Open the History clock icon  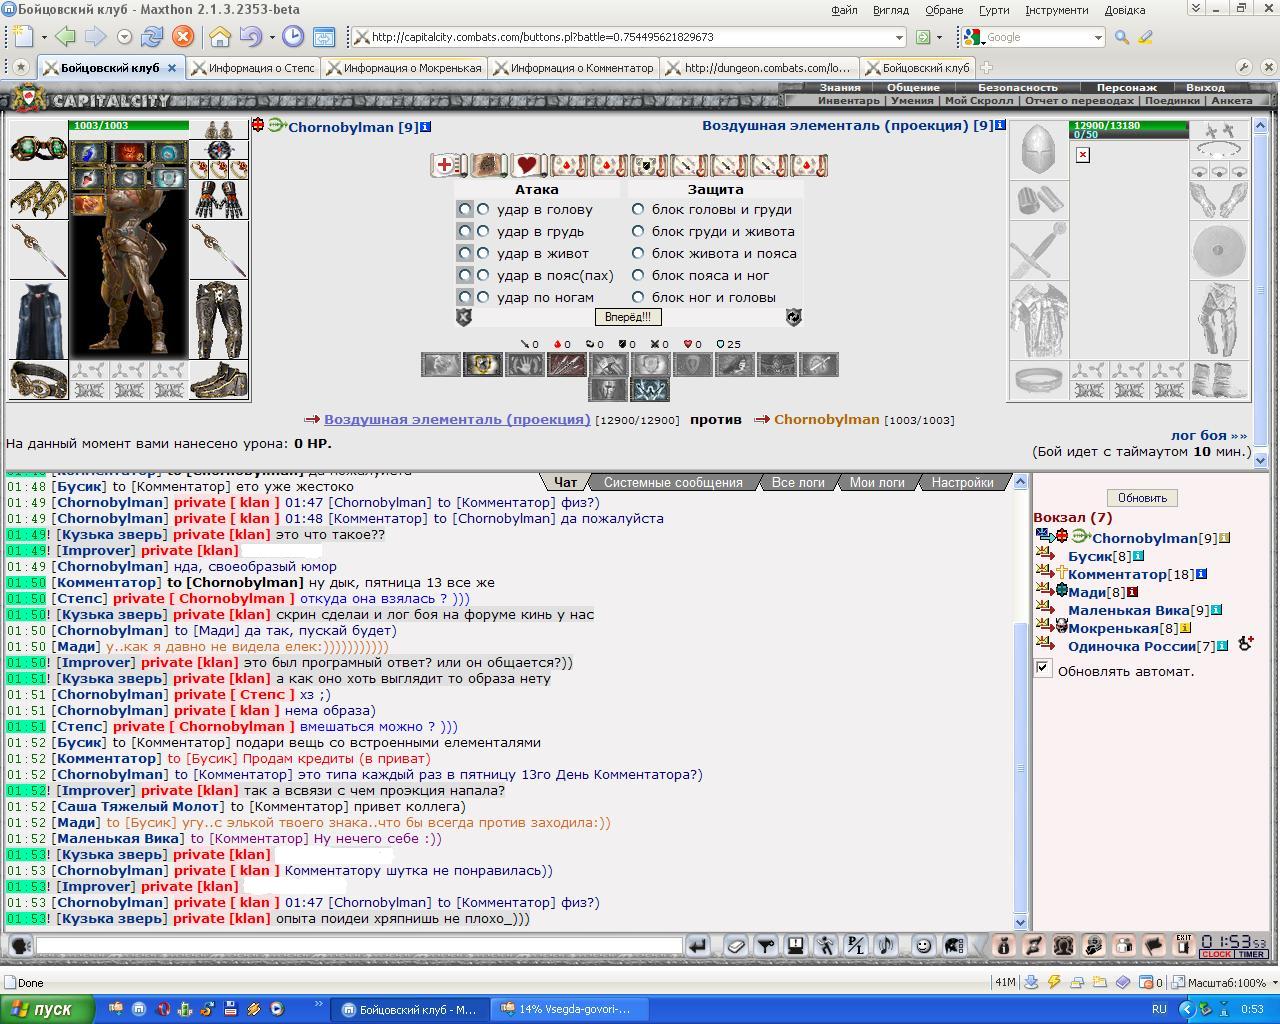pyautogui.click(x=293, y=37)
